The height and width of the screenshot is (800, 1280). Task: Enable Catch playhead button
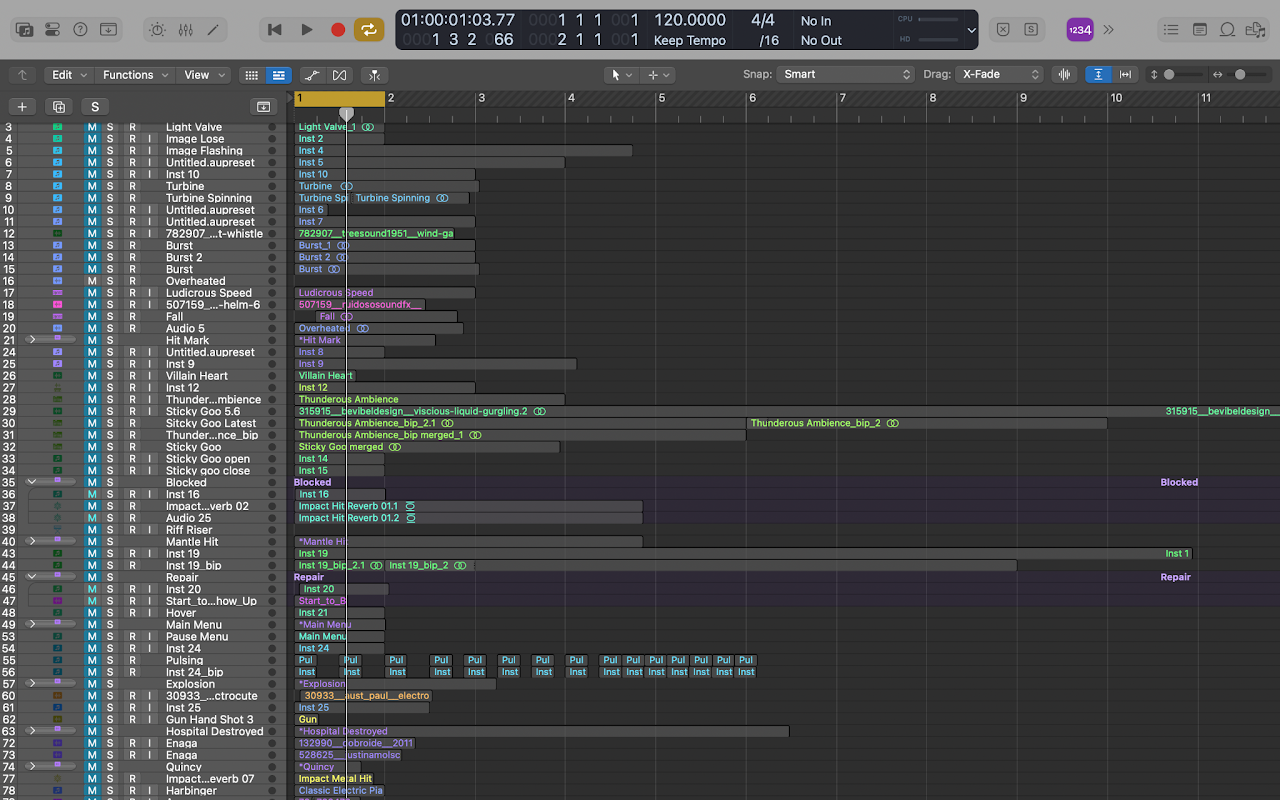click(x=375, y=75)
